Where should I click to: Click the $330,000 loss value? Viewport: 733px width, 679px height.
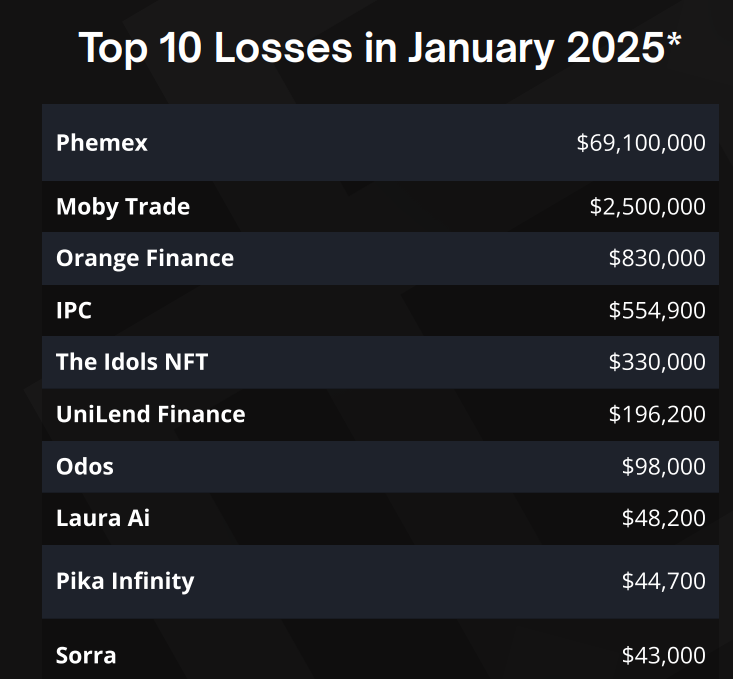(657, 362)
